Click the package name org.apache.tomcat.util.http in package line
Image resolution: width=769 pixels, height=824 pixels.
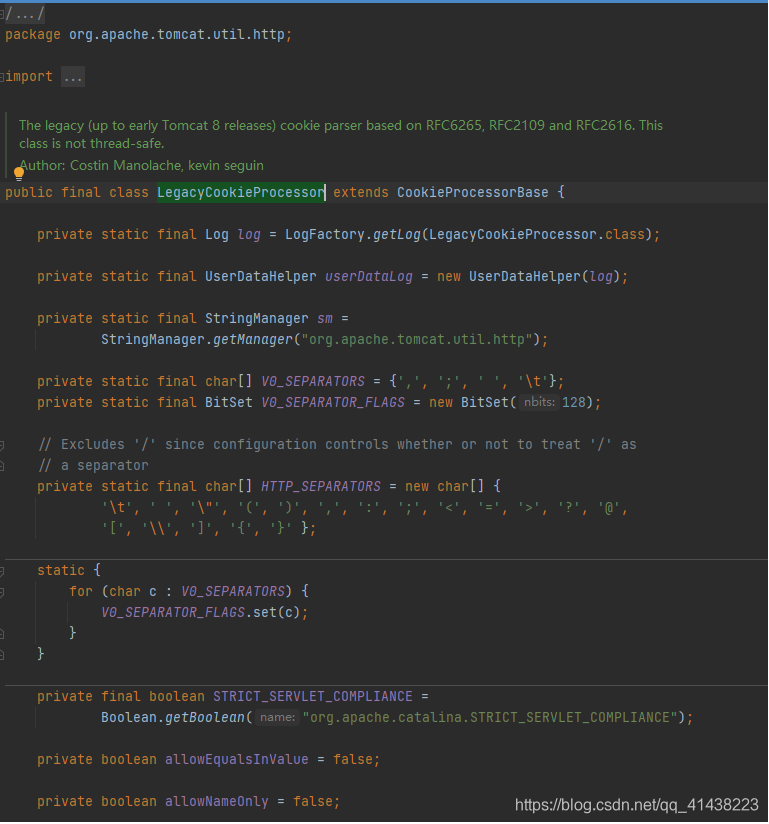coord(177,35)
